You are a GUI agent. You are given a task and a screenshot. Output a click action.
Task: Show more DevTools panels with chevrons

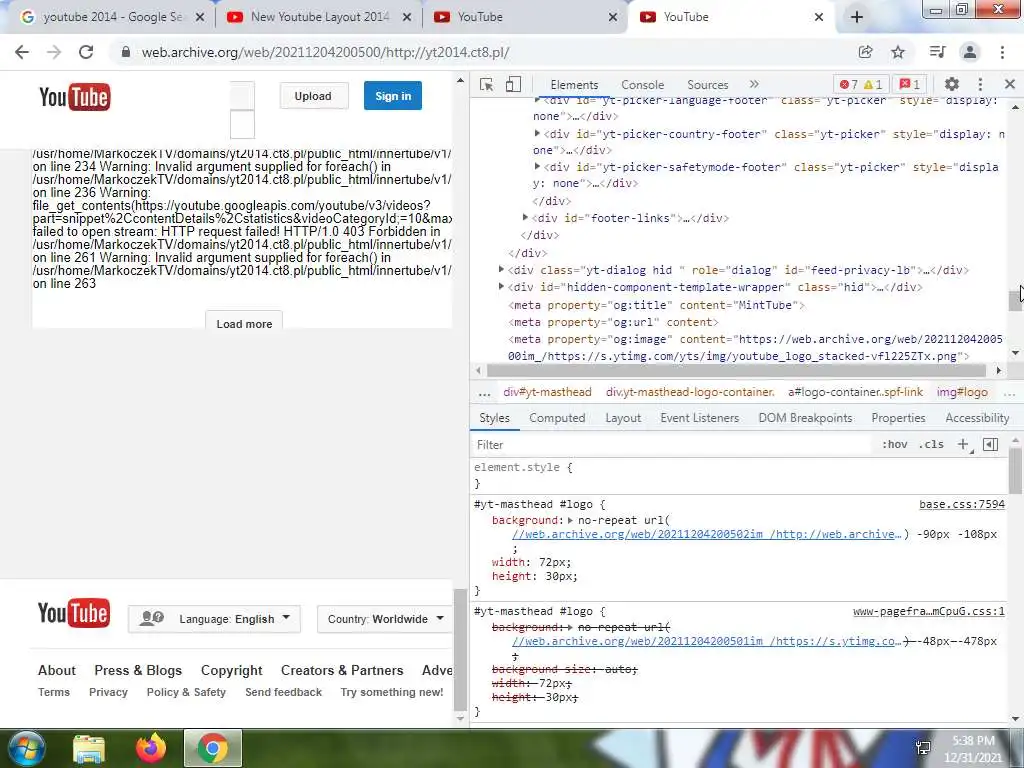754,84
